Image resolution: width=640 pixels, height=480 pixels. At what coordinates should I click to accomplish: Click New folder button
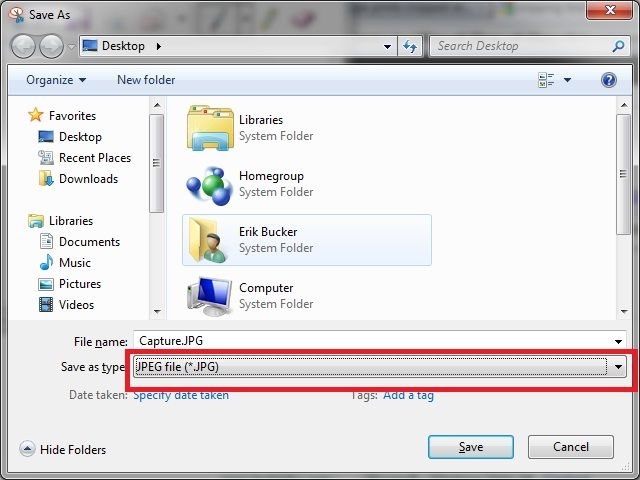click(x=146, y=80)
